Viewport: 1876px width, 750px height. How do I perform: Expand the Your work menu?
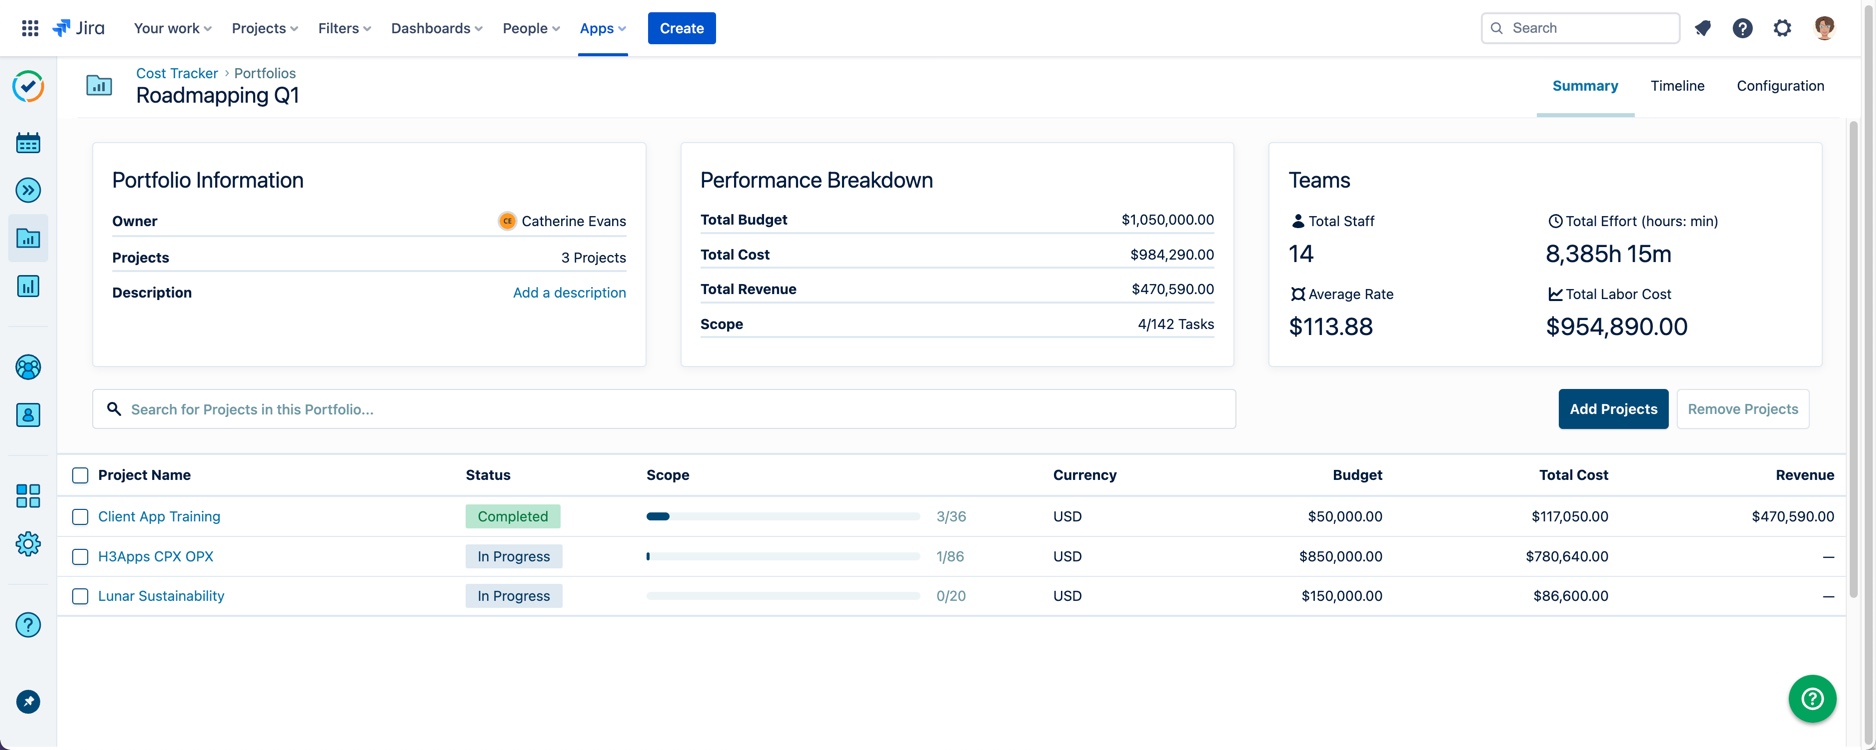click(172, 28)
